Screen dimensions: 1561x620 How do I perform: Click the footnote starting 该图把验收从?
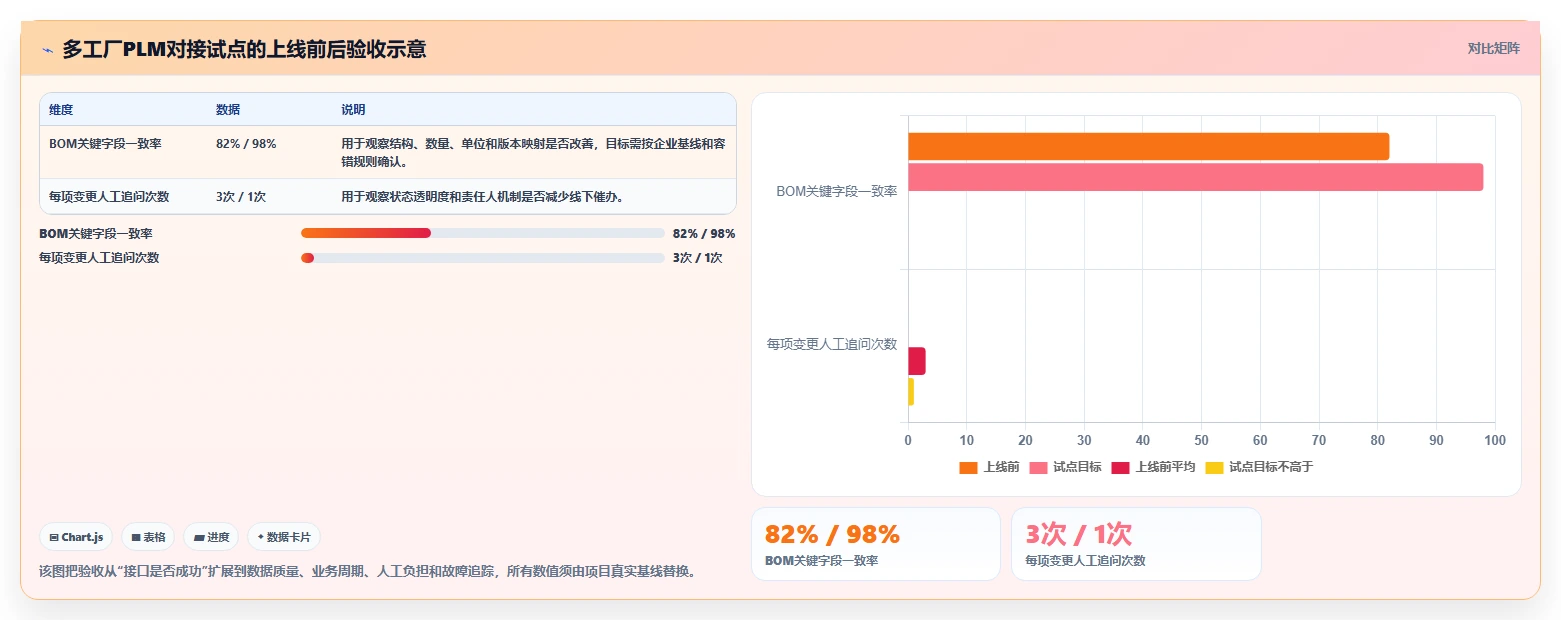367,572
